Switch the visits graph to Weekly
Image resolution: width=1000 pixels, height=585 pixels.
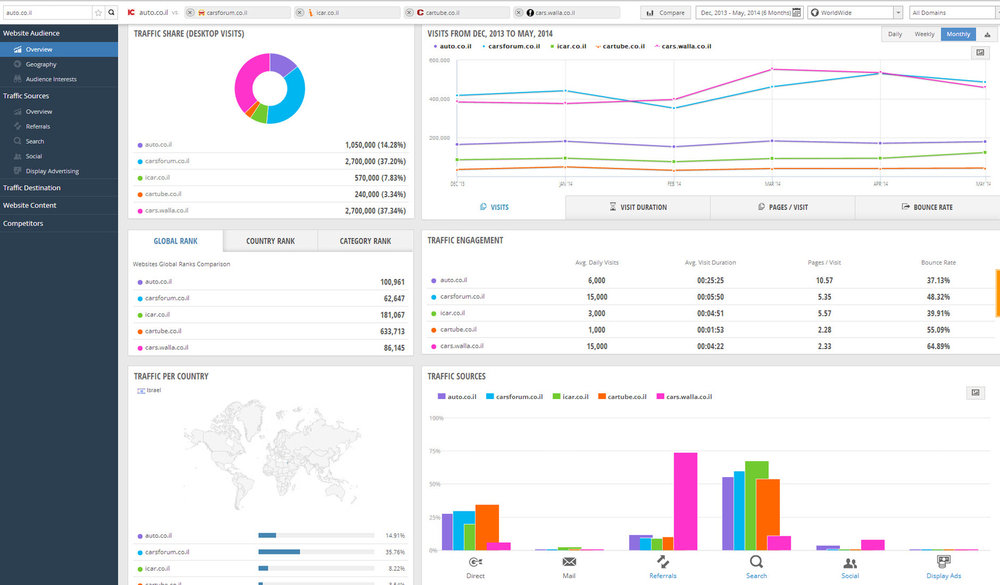pos(924,34)
